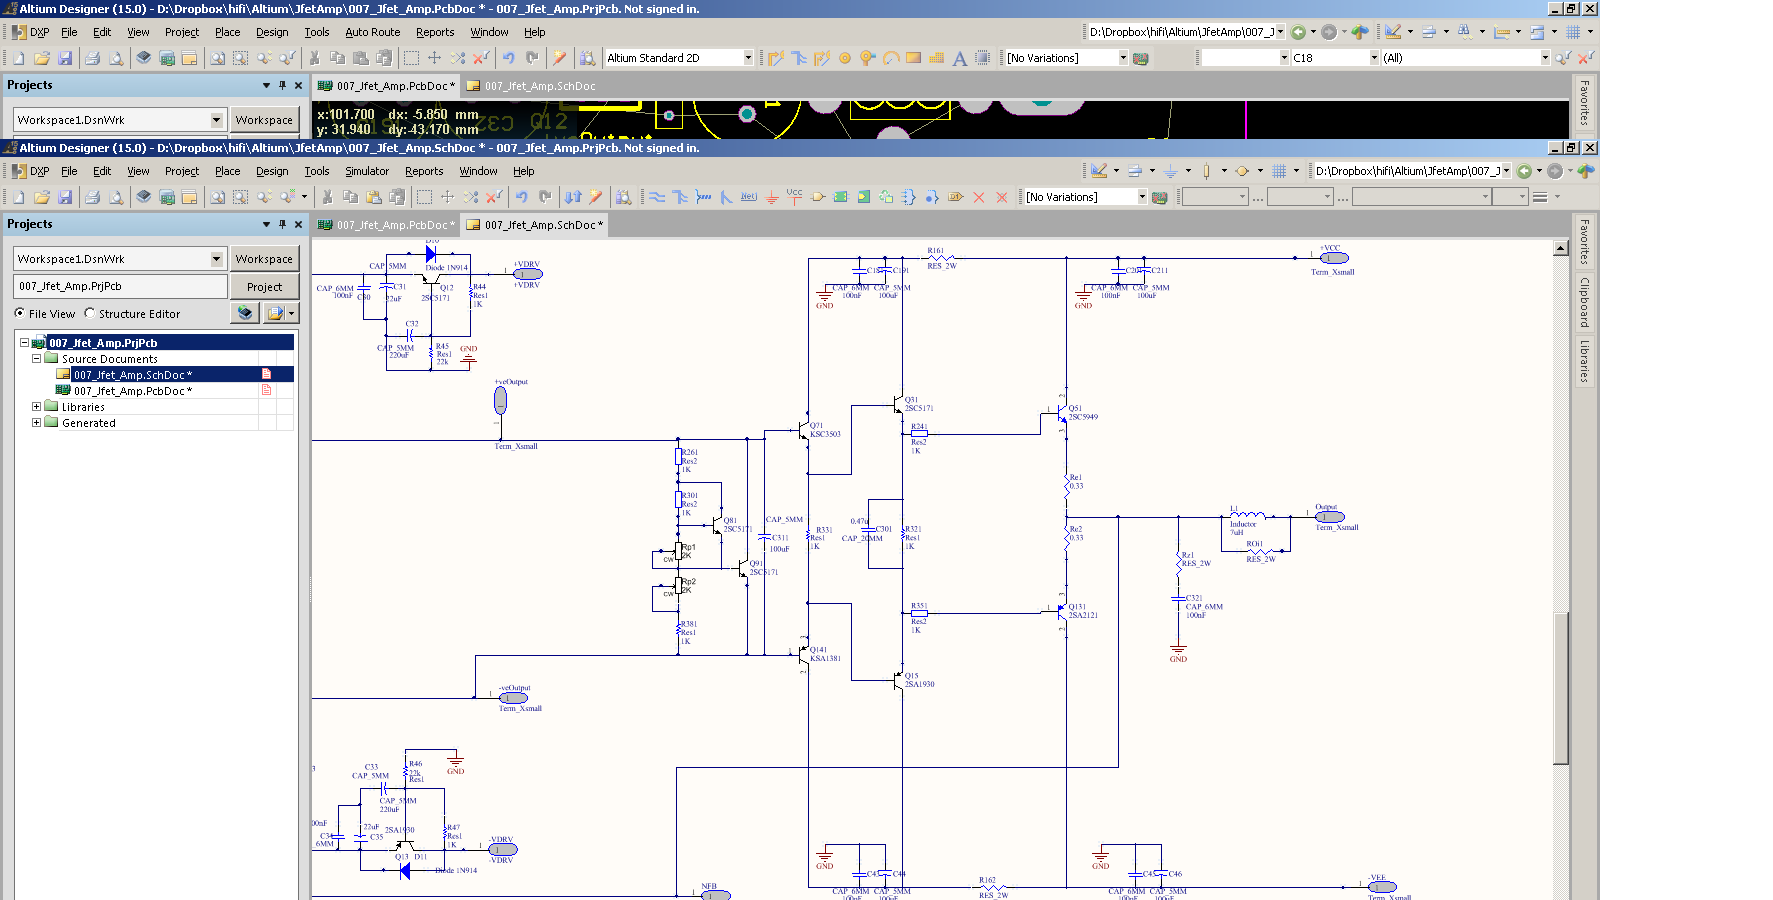1773x900 pixels.
Task: Place a VCC power port
Action: 795,196
